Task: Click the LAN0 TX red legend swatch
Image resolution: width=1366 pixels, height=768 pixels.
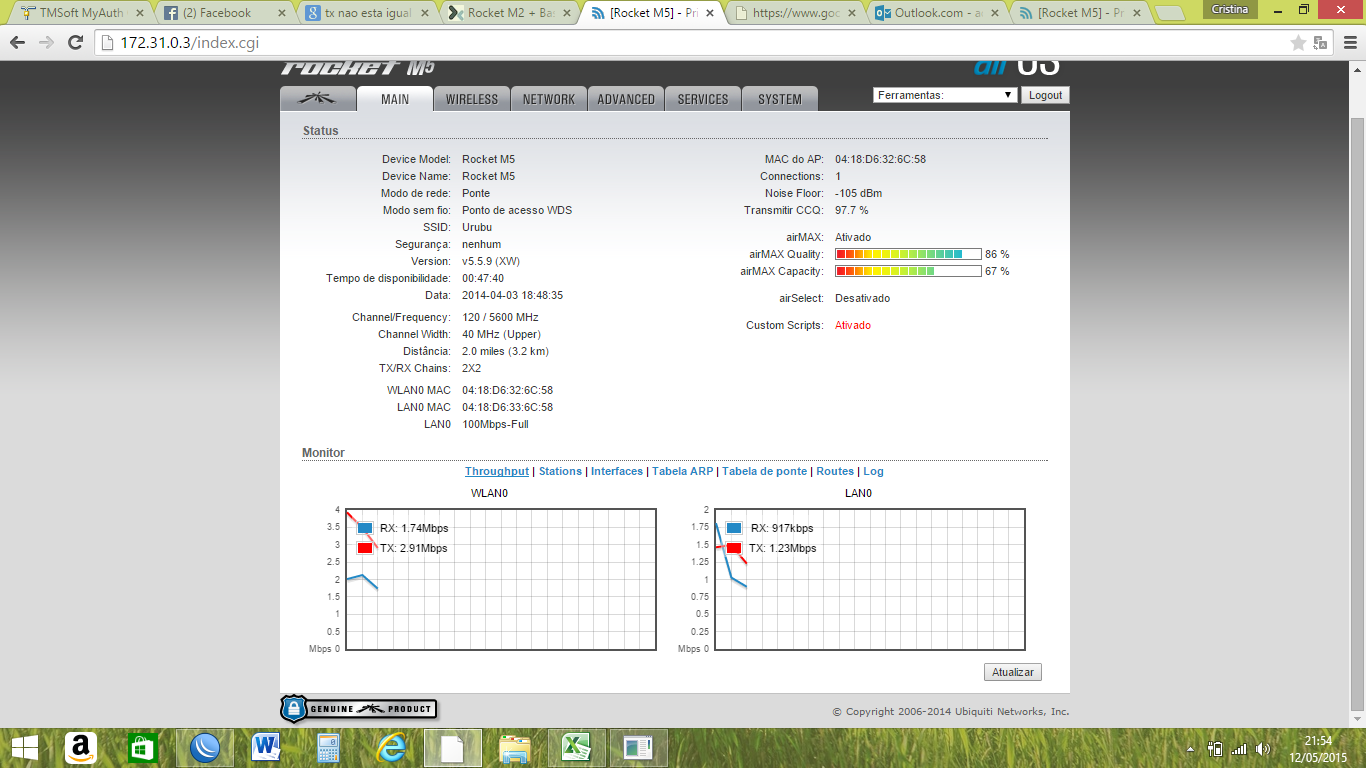Action: click(734, 548)
